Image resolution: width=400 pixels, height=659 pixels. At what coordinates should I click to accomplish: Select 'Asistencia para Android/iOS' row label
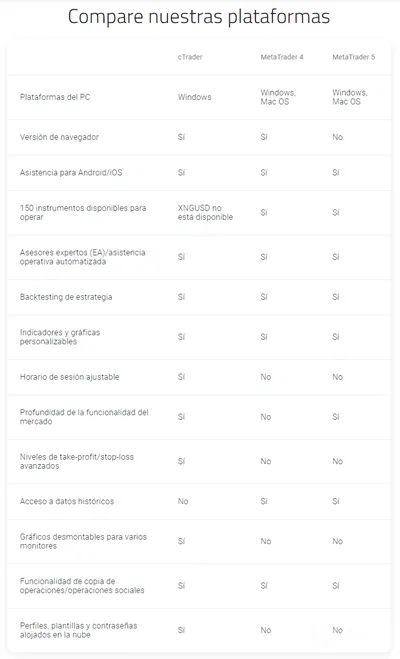coord(71,172)
